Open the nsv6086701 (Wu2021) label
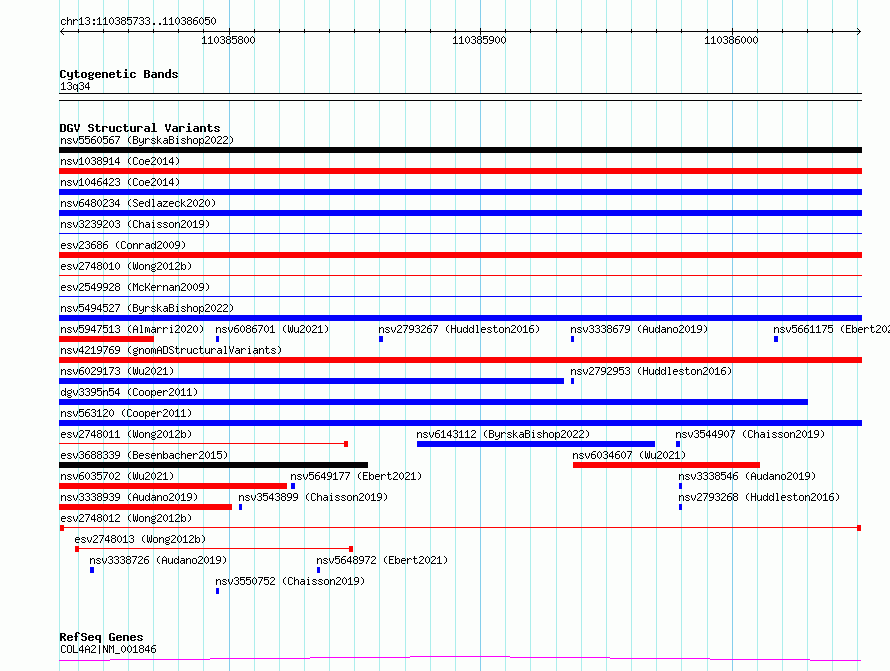This screenshot has width=890, height=671. pyautogui.click(x=272, y=329)
